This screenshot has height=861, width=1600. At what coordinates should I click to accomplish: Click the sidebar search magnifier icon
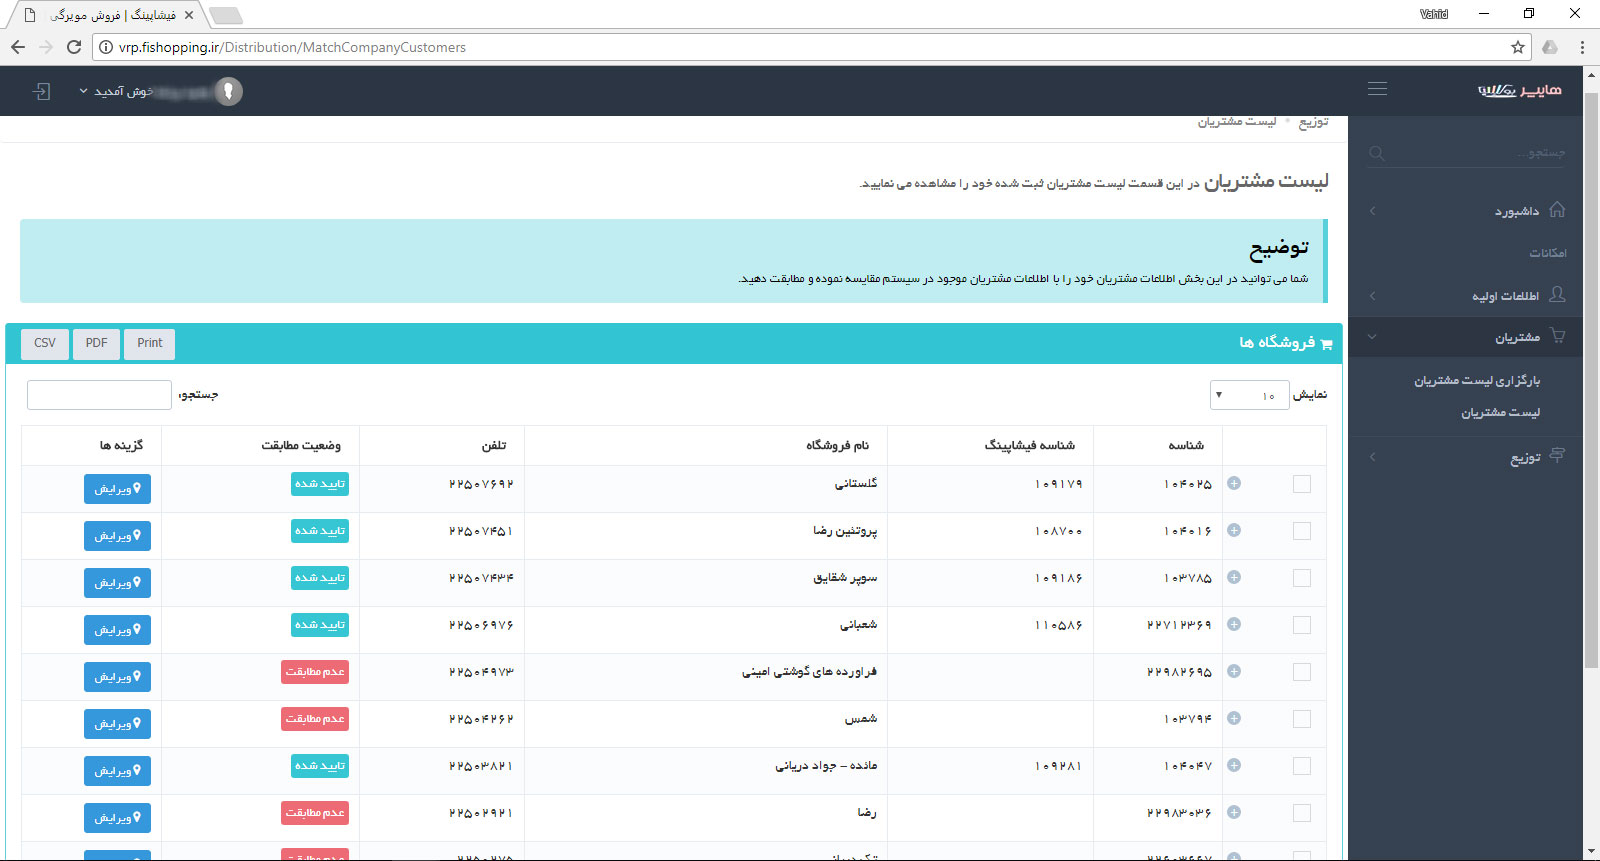[x=1377, y=153]
